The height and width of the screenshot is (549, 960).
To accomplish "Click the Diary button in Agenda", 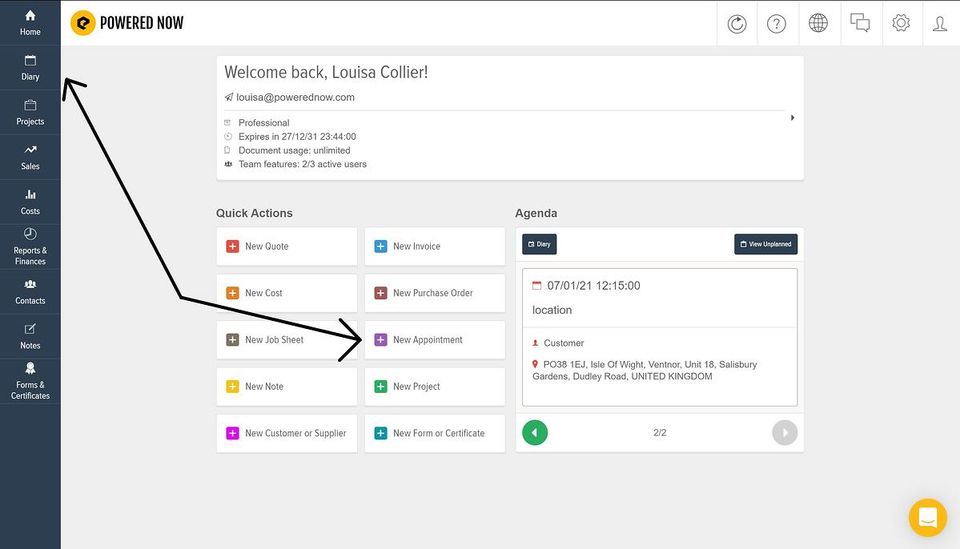I will point(539,244).
